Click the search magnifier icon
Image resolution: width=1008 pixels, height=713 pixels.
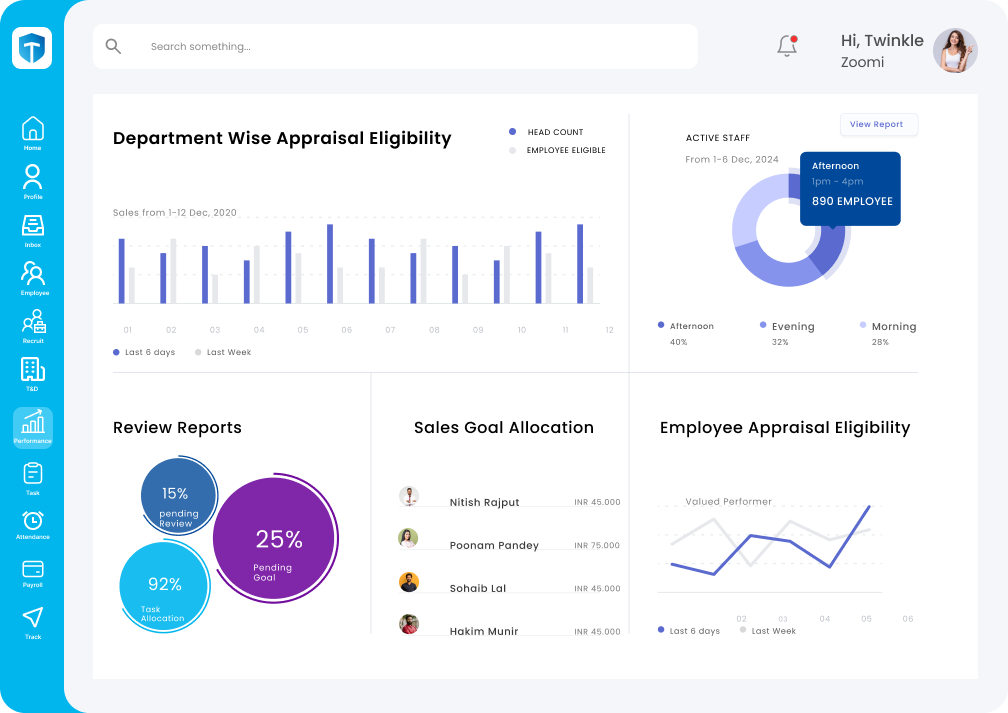click(113, 46)
